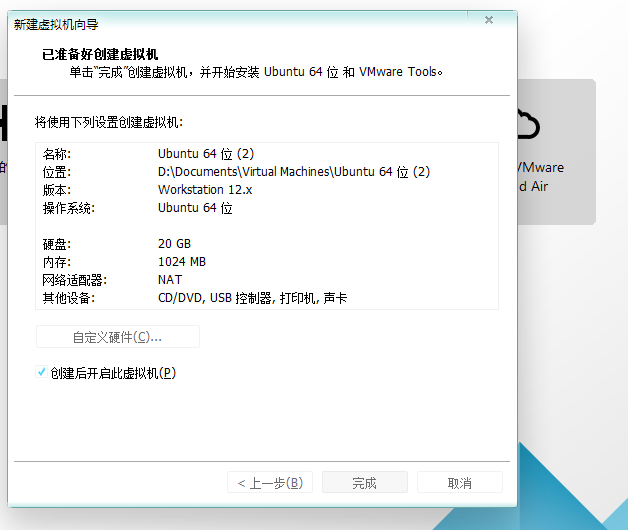This screenshot has width=628, height=530.
Task: Click the 将使用下列设置创建虚拟机 text
Action: (x=109, y=122)
